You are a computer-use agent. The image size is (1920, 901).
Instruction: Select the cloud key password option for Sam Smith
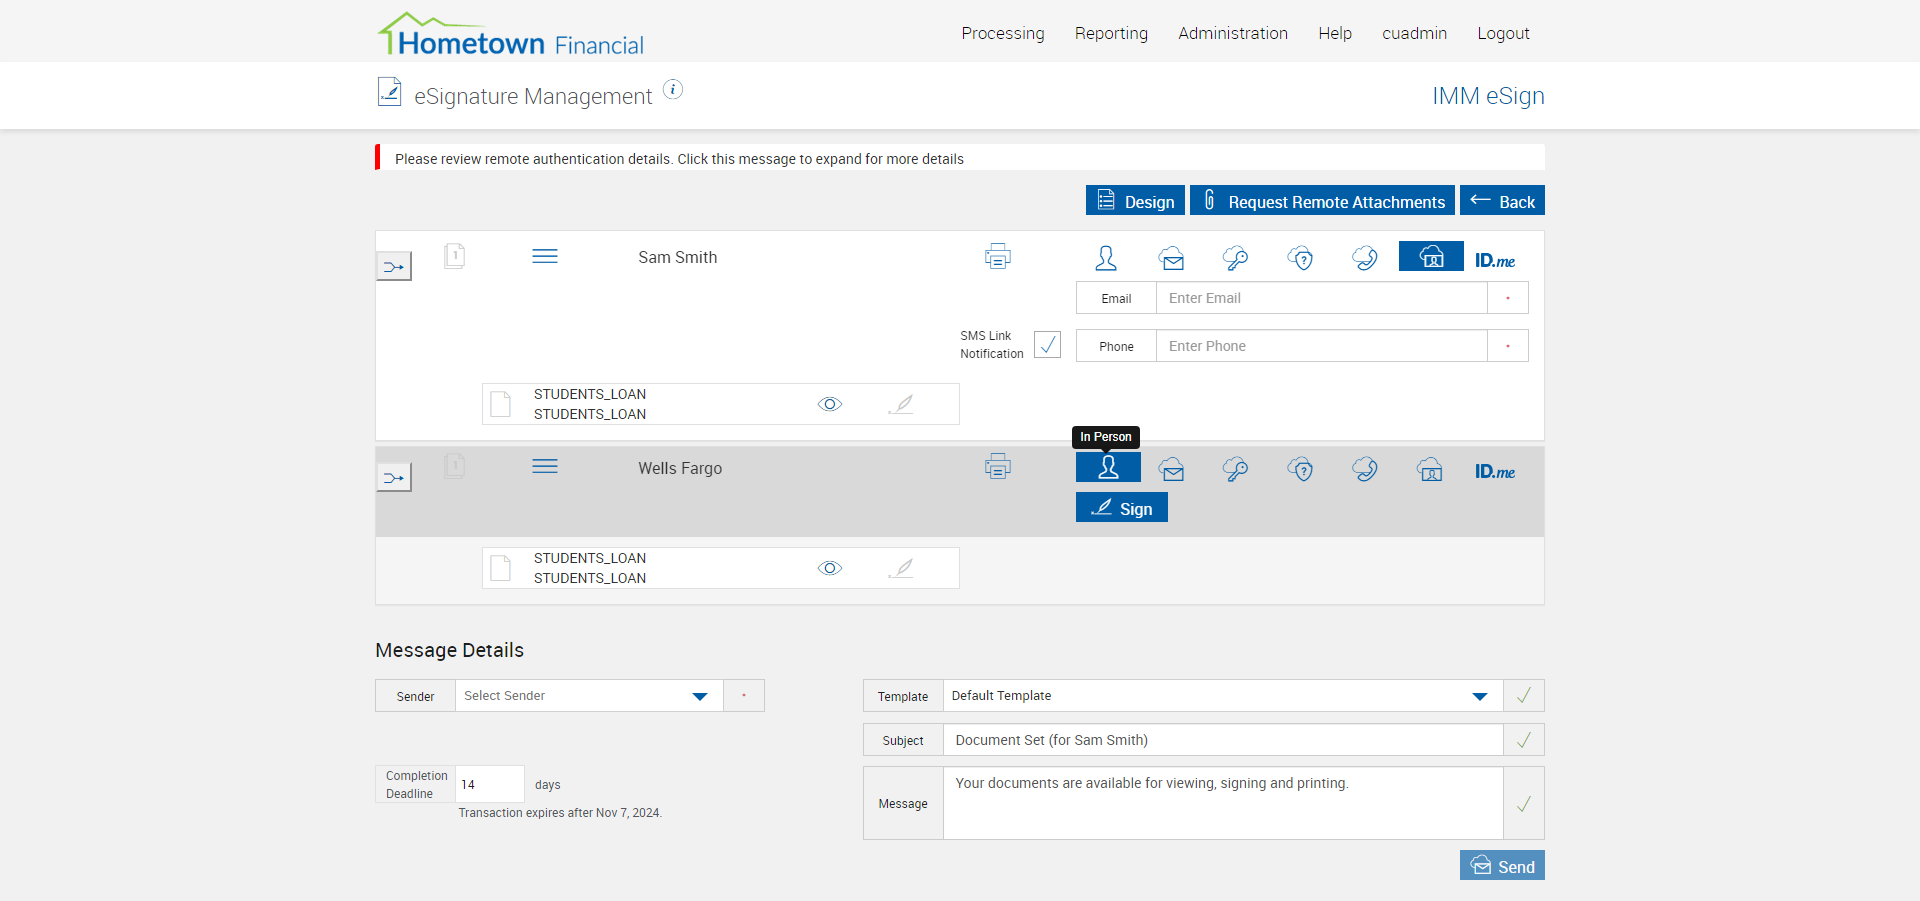click(1236, 258)
